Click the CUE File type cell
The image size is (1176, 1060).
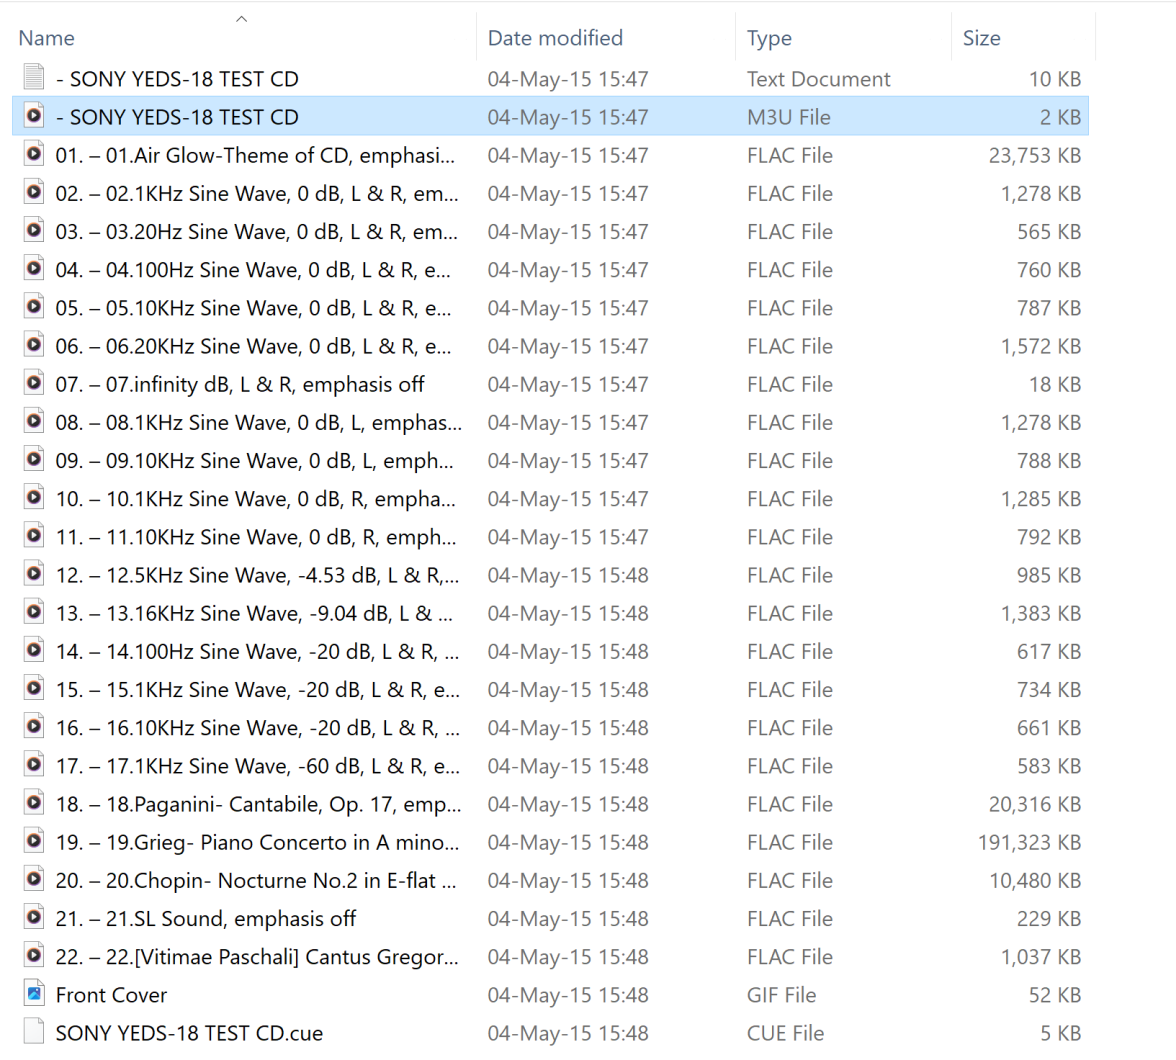[785, 1034]
